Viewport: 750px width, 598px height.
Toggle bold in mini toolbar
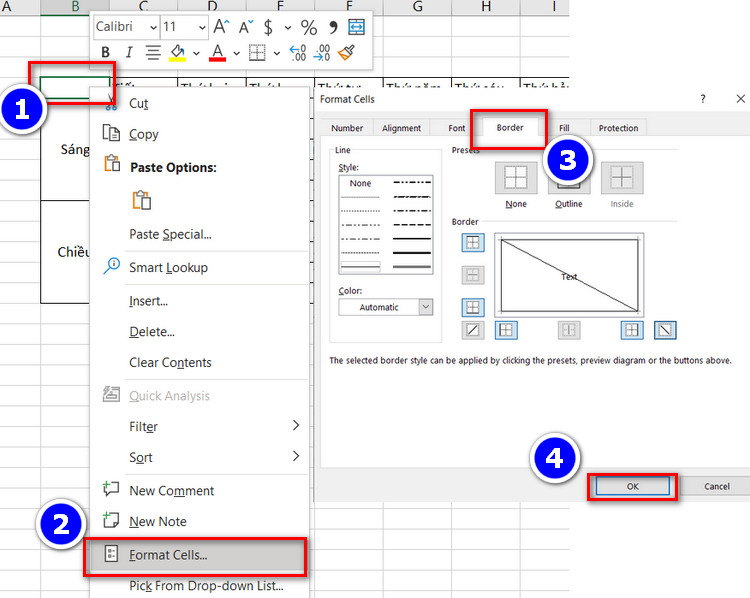pyautogui.click(x=106, y=53)
